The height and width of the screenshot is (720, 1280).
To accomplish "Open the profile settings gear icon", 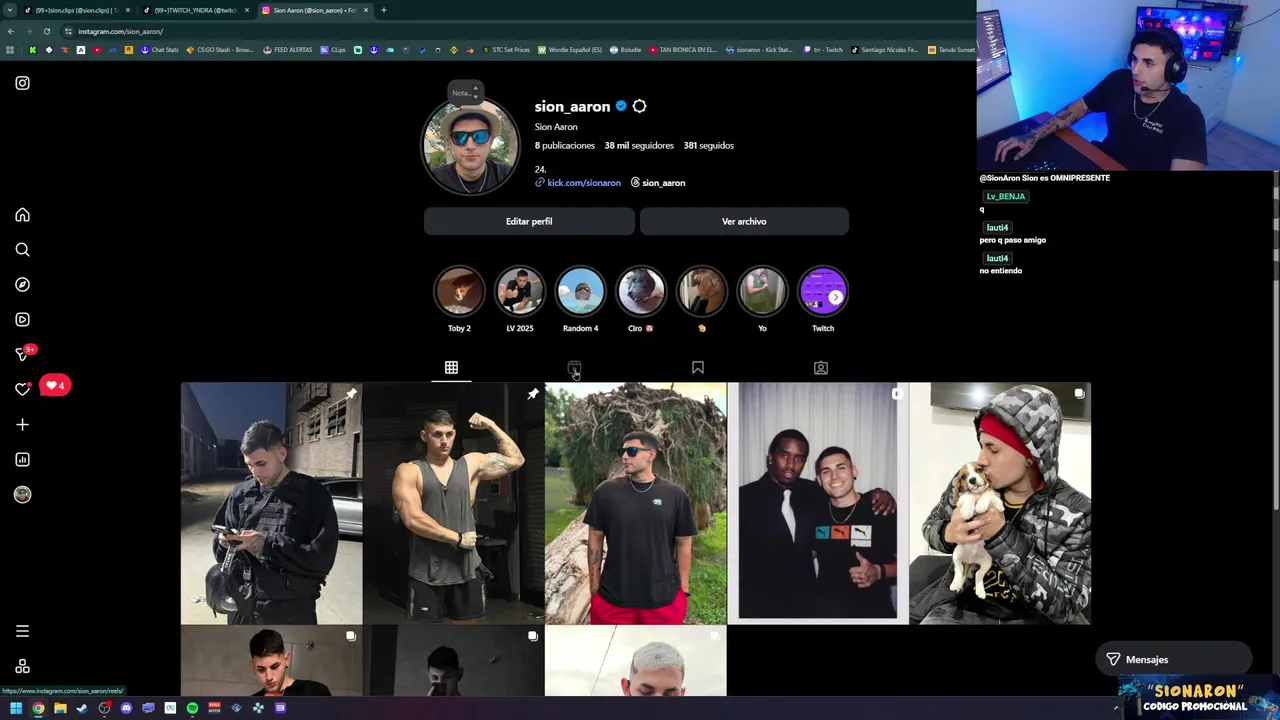I will [x=640, y=106].
